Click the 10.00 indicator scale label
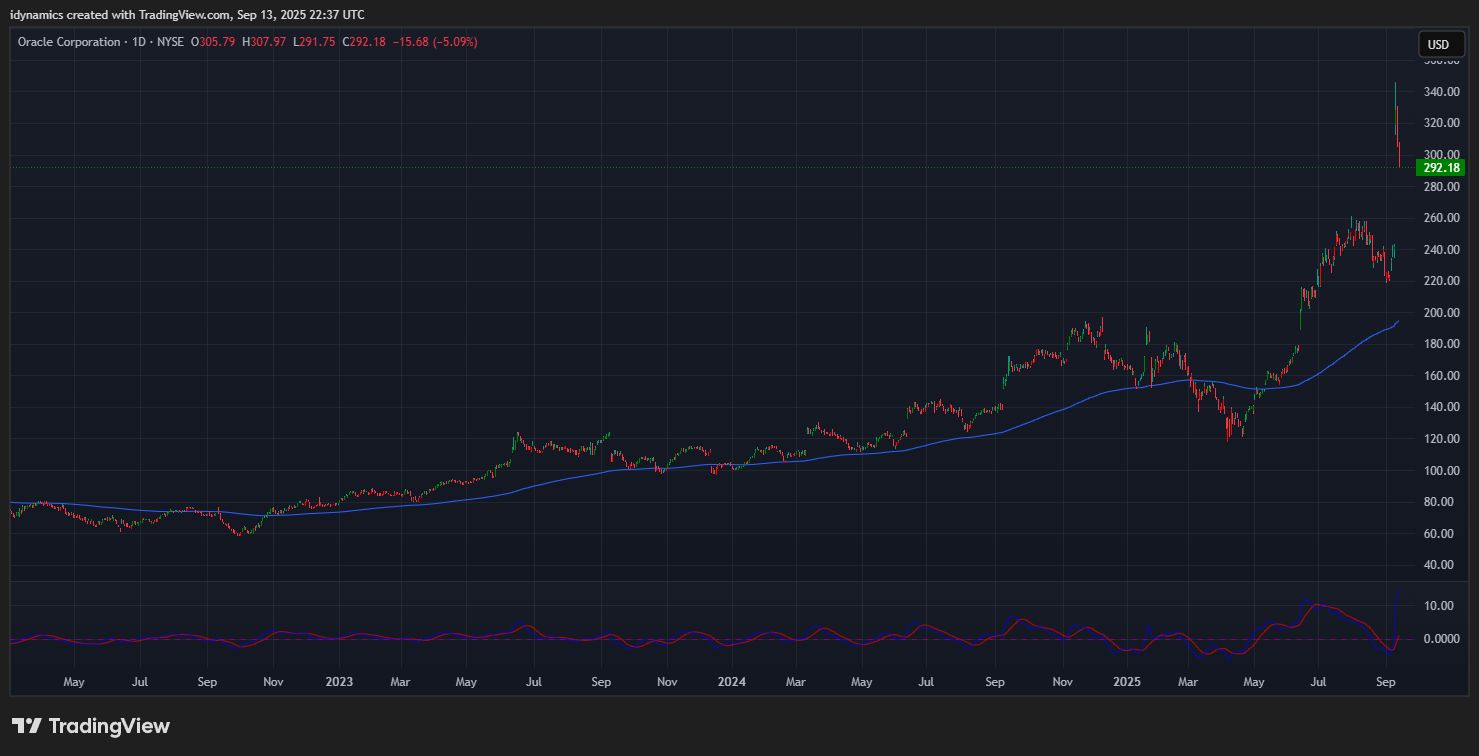The height and width of the screenshot is (756, 1479). (1439, 606)
